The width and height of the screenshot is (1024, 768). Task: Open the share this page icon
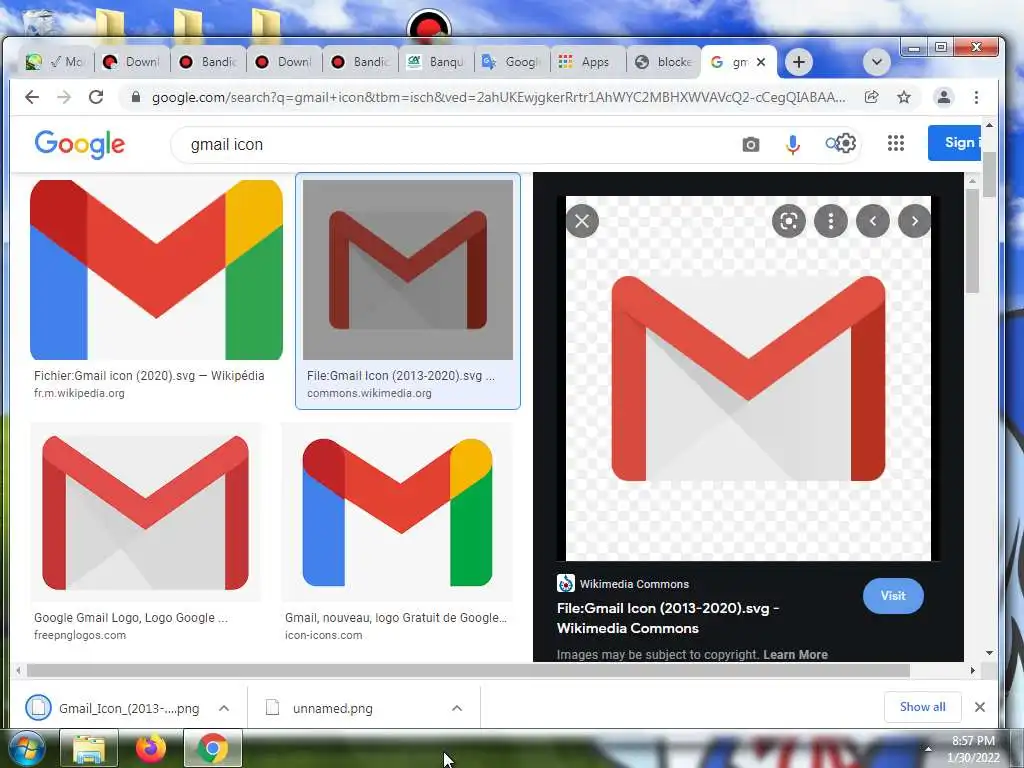871,97
